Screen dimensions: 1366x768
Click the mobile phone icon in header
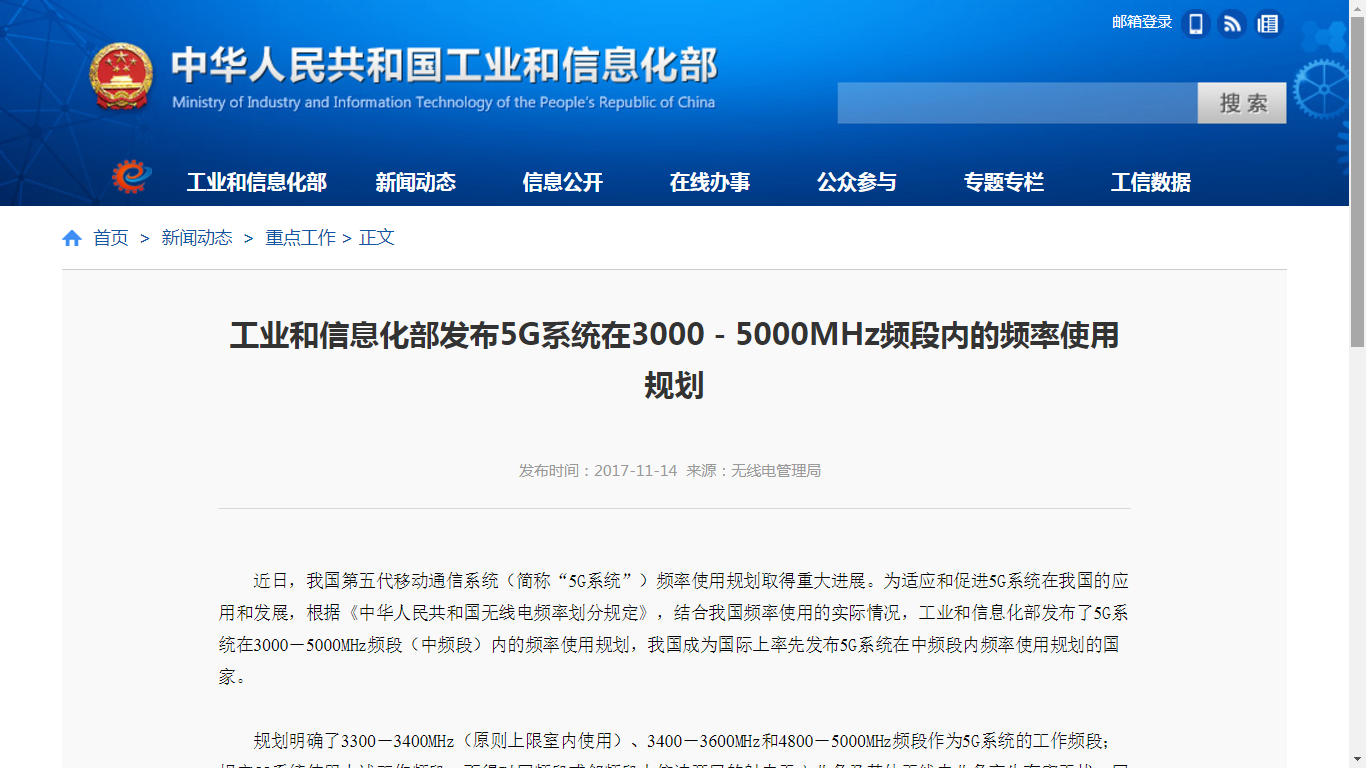pyautogui.click(x=1196, y=23)
